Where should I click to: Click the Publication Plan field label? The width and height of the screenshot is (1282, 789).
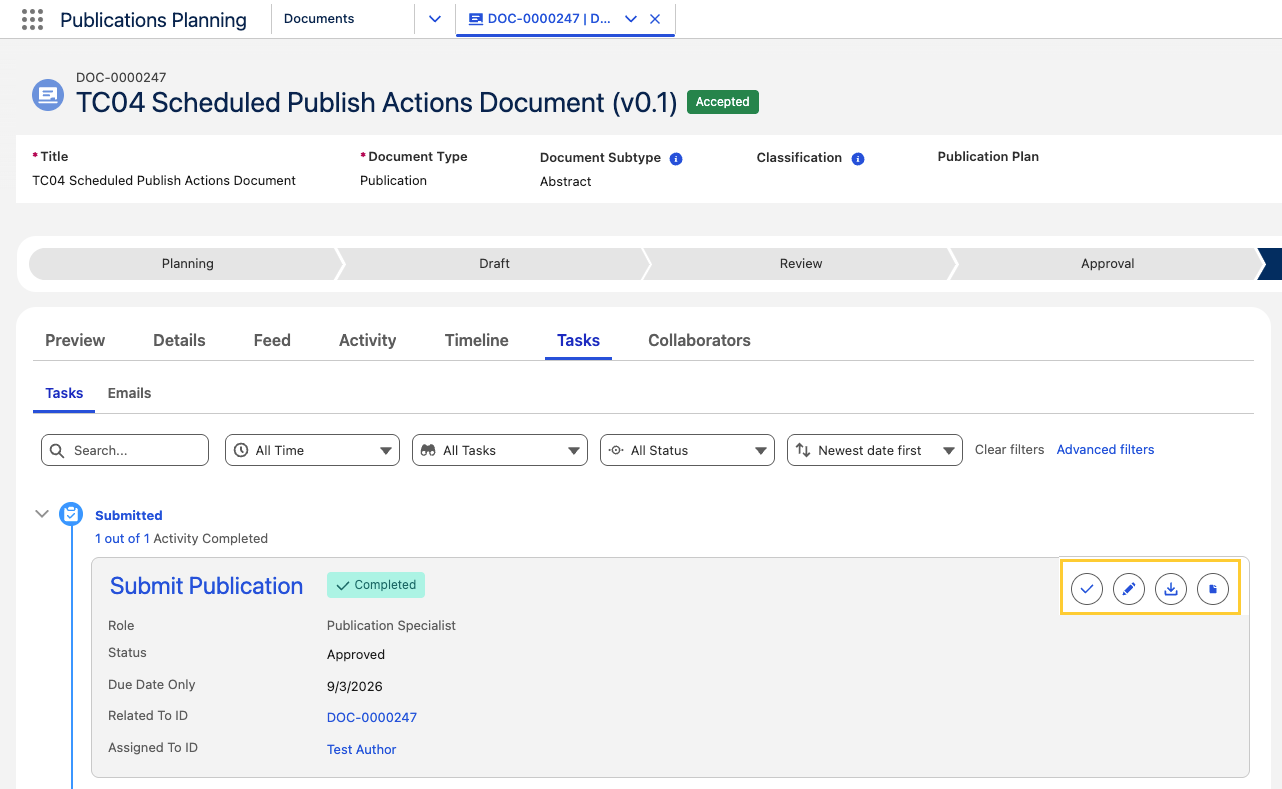[x=988, y=156]
